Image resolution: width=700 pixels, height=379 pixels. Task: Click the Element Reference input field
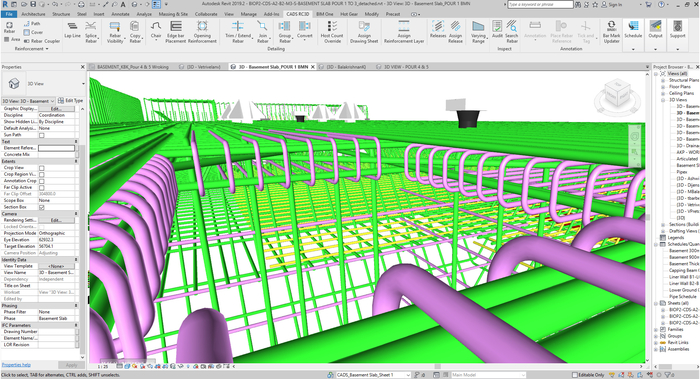[x=56, y=148]
